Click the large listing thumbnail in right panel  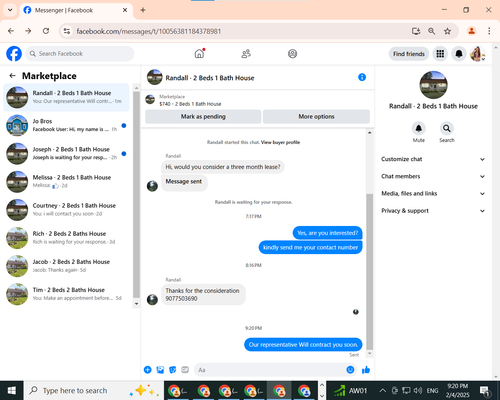(x=433, y=85)
